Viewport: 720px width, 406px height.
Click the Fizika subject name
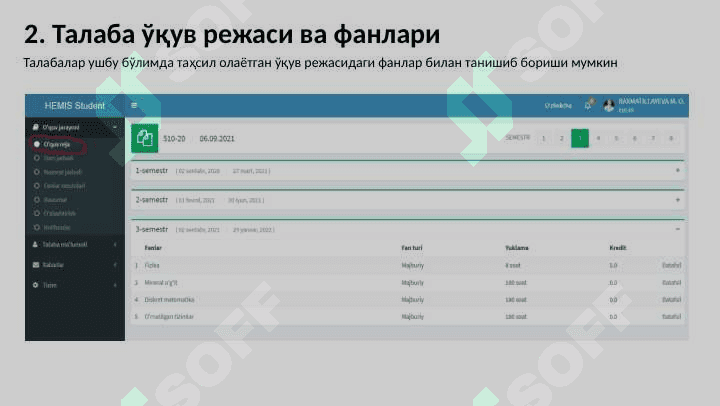[x=152, y=265]
